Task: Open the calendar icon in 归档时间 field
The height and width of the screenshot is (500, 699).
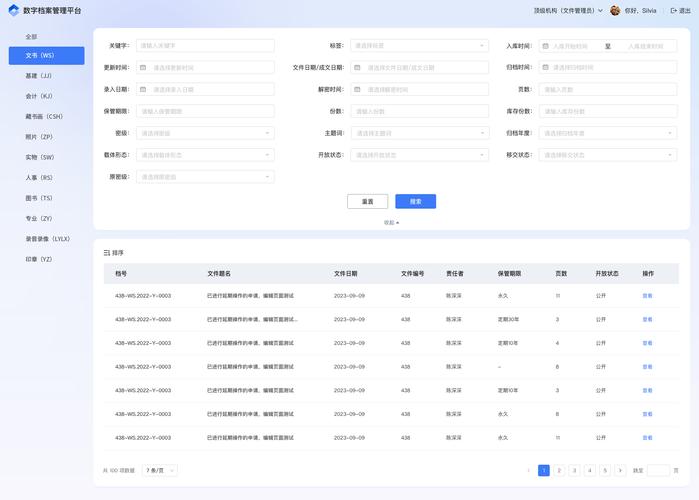Action: pos(545,67)
